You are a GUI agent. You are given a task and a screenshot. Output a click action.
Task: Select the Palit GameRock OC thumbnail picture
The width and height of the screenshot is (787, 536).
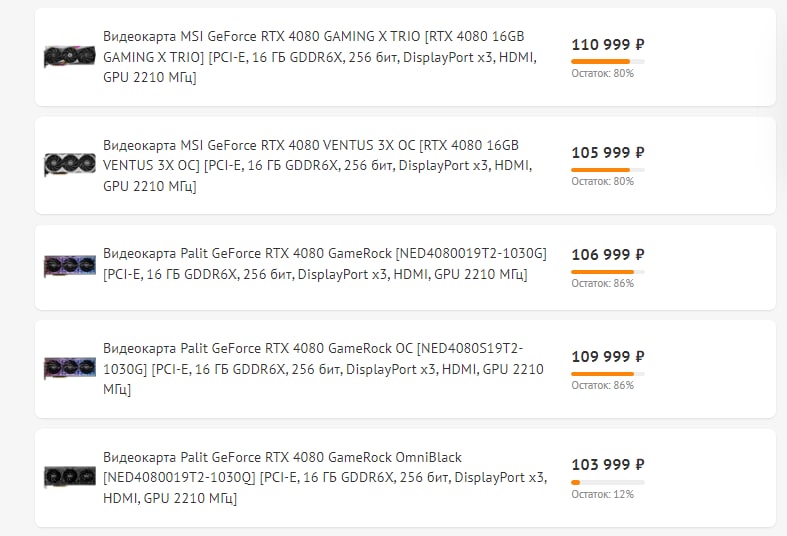(69, 368)
